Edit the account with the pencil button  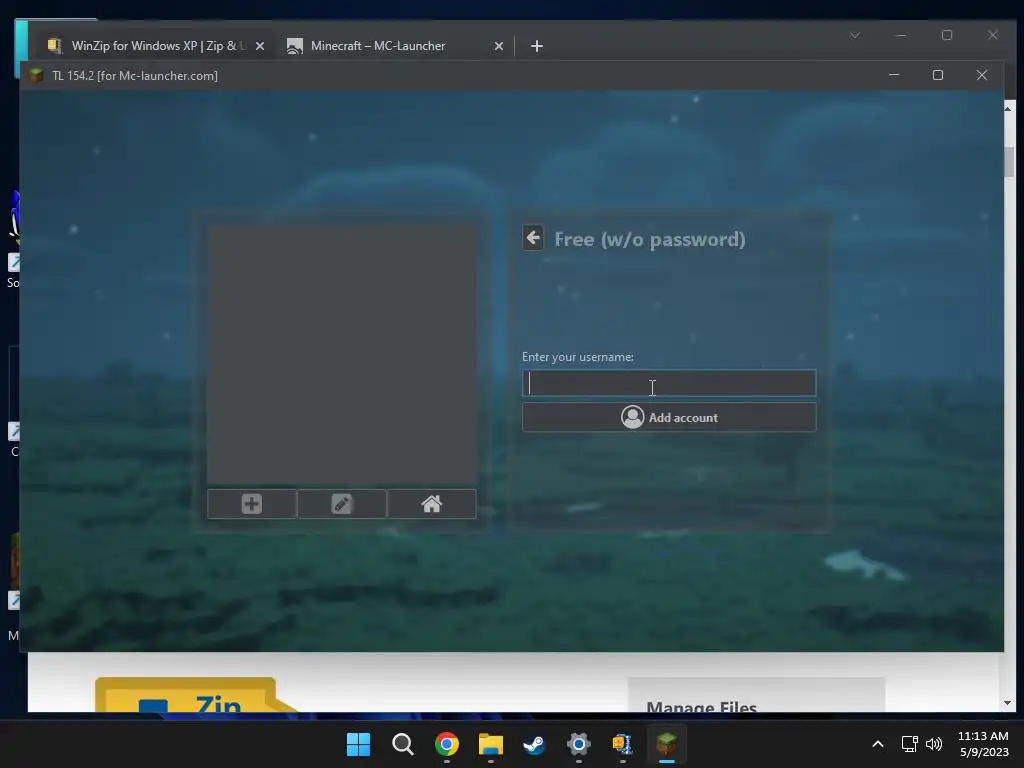pos(342,504)
